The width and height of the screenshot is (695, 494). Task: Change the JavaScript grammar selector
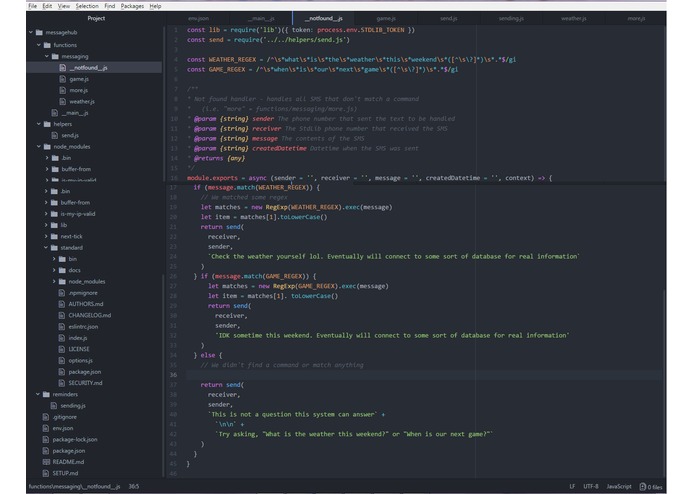(619, 486)
